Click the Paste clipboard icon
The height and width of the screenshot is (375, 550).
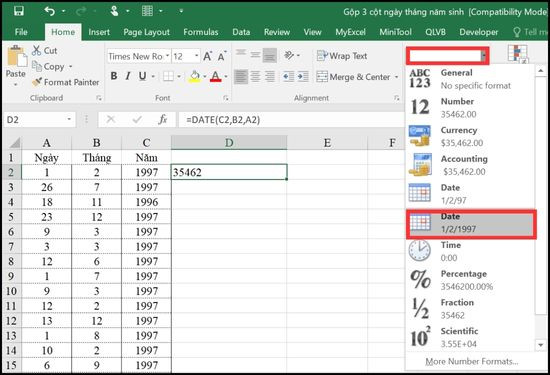(x=16, y=56)
